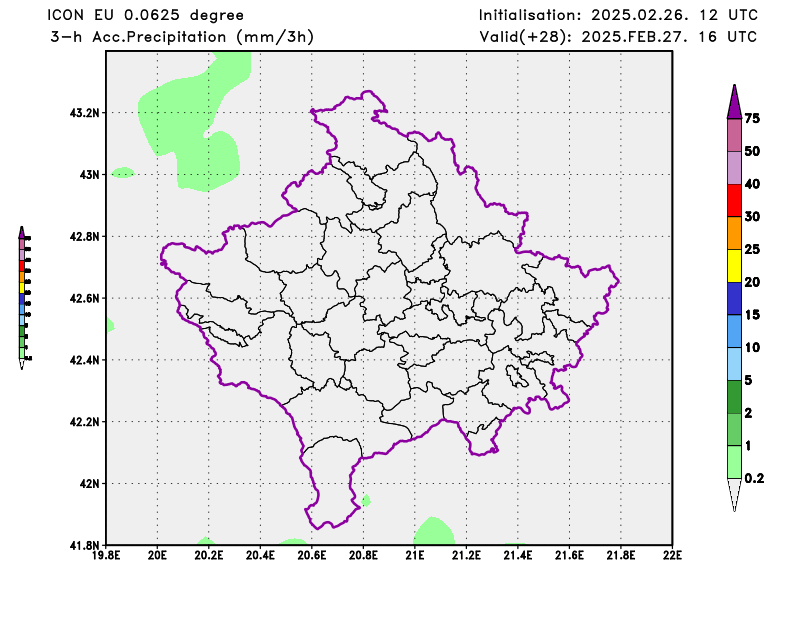Click the 20.8E longitude label
The width and height of the screenshot is (800, 618).
pyautogui.click(x=363, y=555)
